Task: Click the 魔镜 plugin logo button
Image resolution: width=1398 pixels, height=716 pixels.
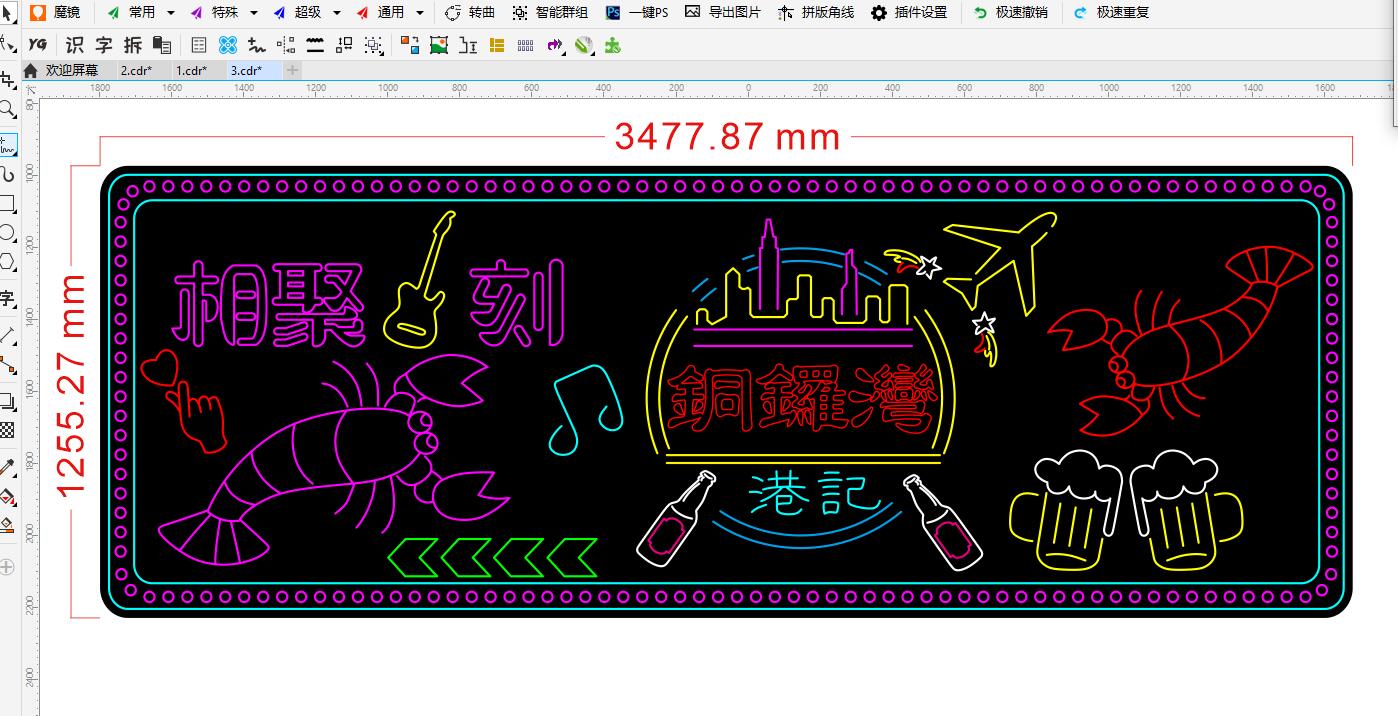Action: coord(55,12)
